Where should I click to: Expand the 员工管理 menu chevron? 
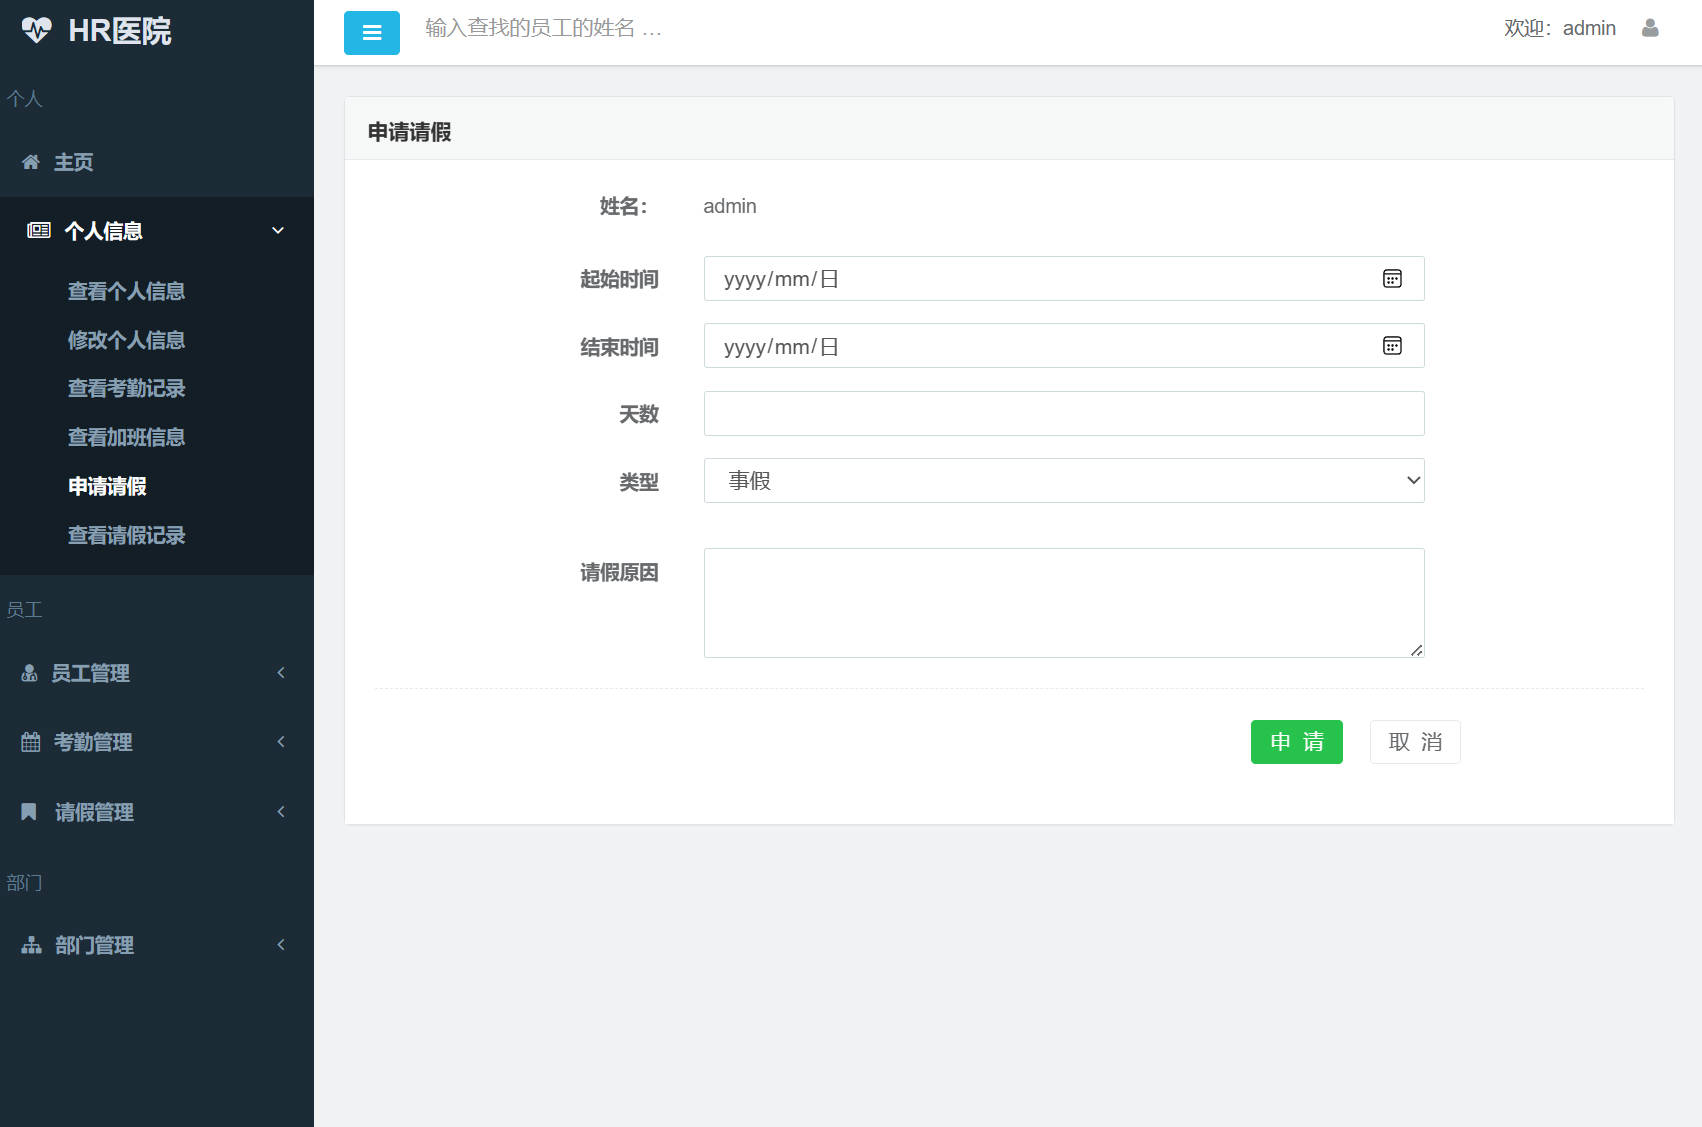tap(281, 673)
